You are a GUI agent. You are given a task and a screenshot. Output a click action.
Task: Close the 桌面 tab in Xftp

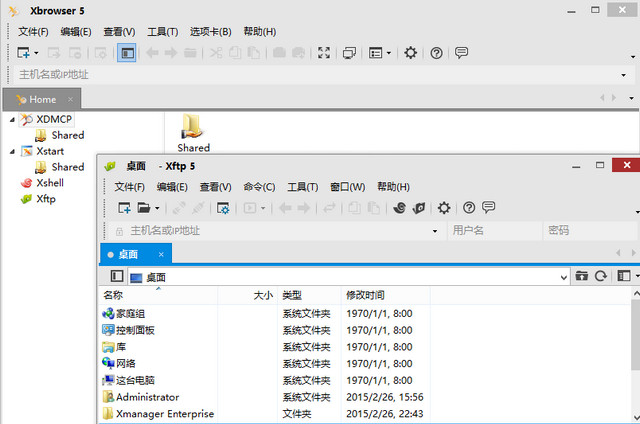(x=161, y=255)
